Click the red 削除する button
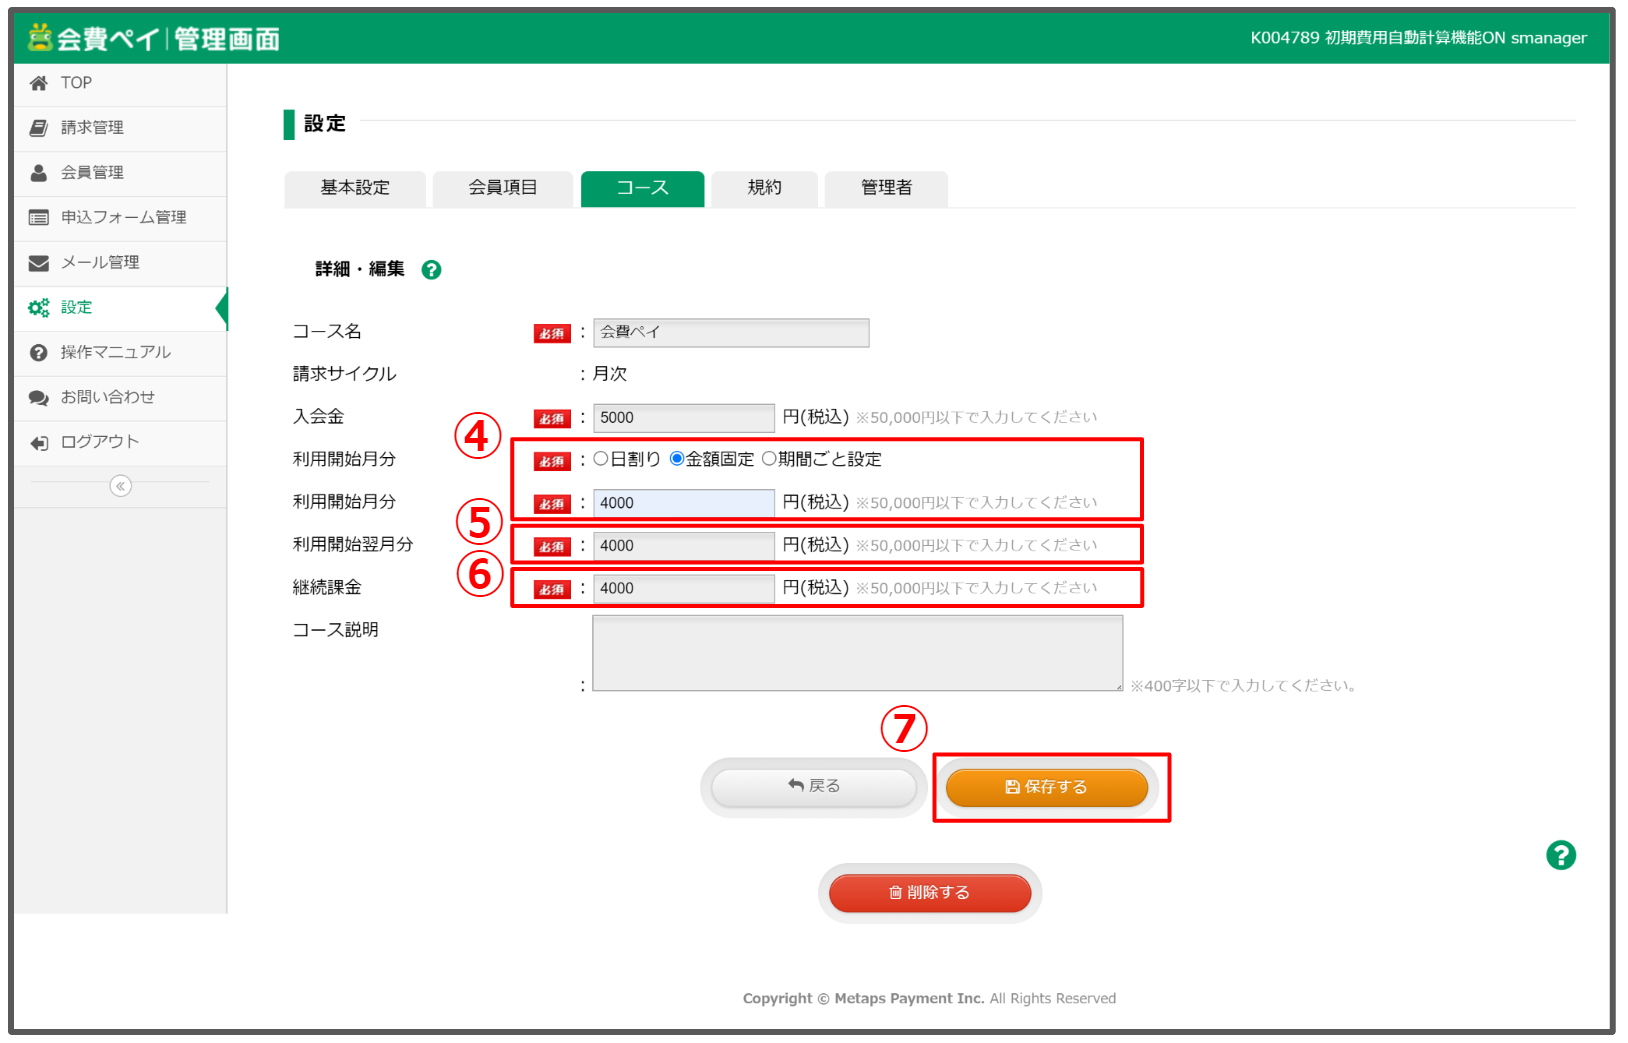 pyautogui.click(x=929, y=892)
